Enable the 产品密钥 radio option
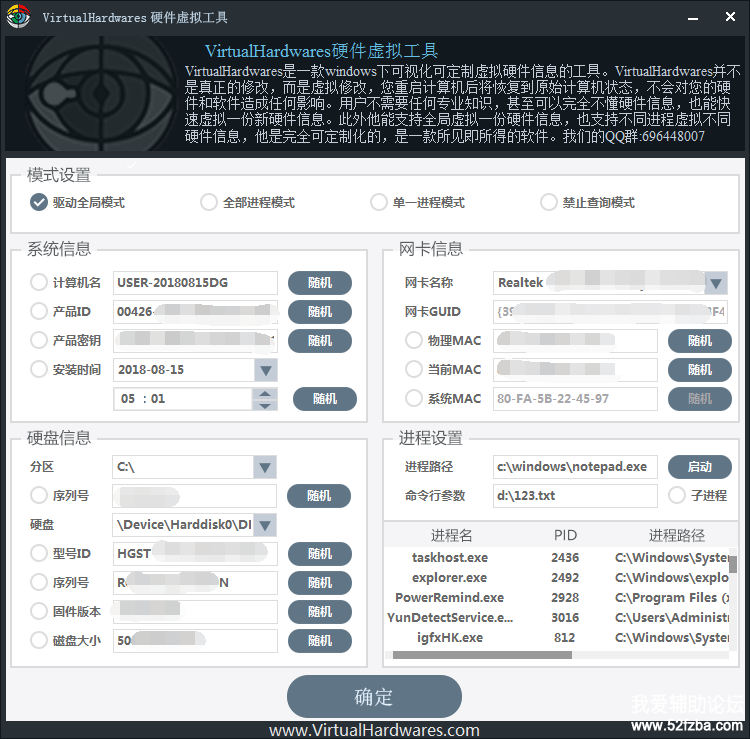This screenshot has width=750, height=739. (x=39, y=341)
